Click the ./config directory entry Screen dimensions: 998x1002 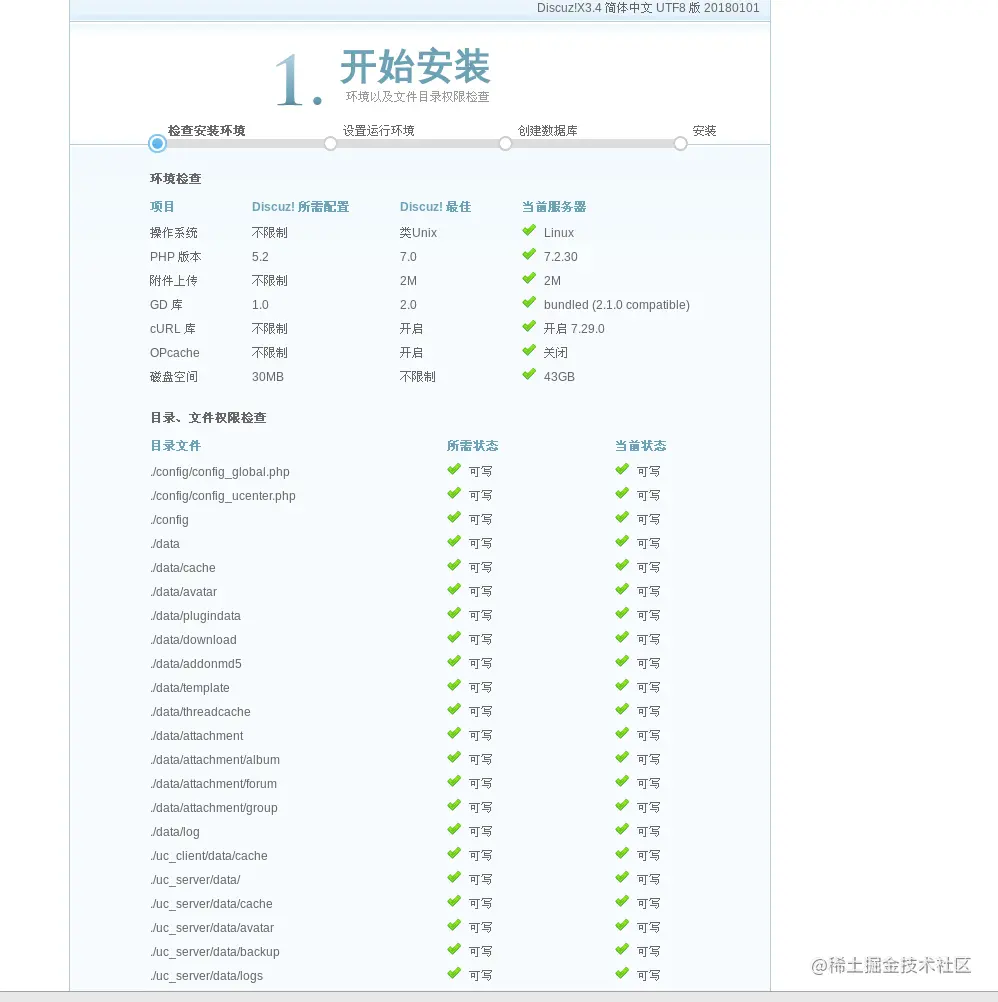170,520
